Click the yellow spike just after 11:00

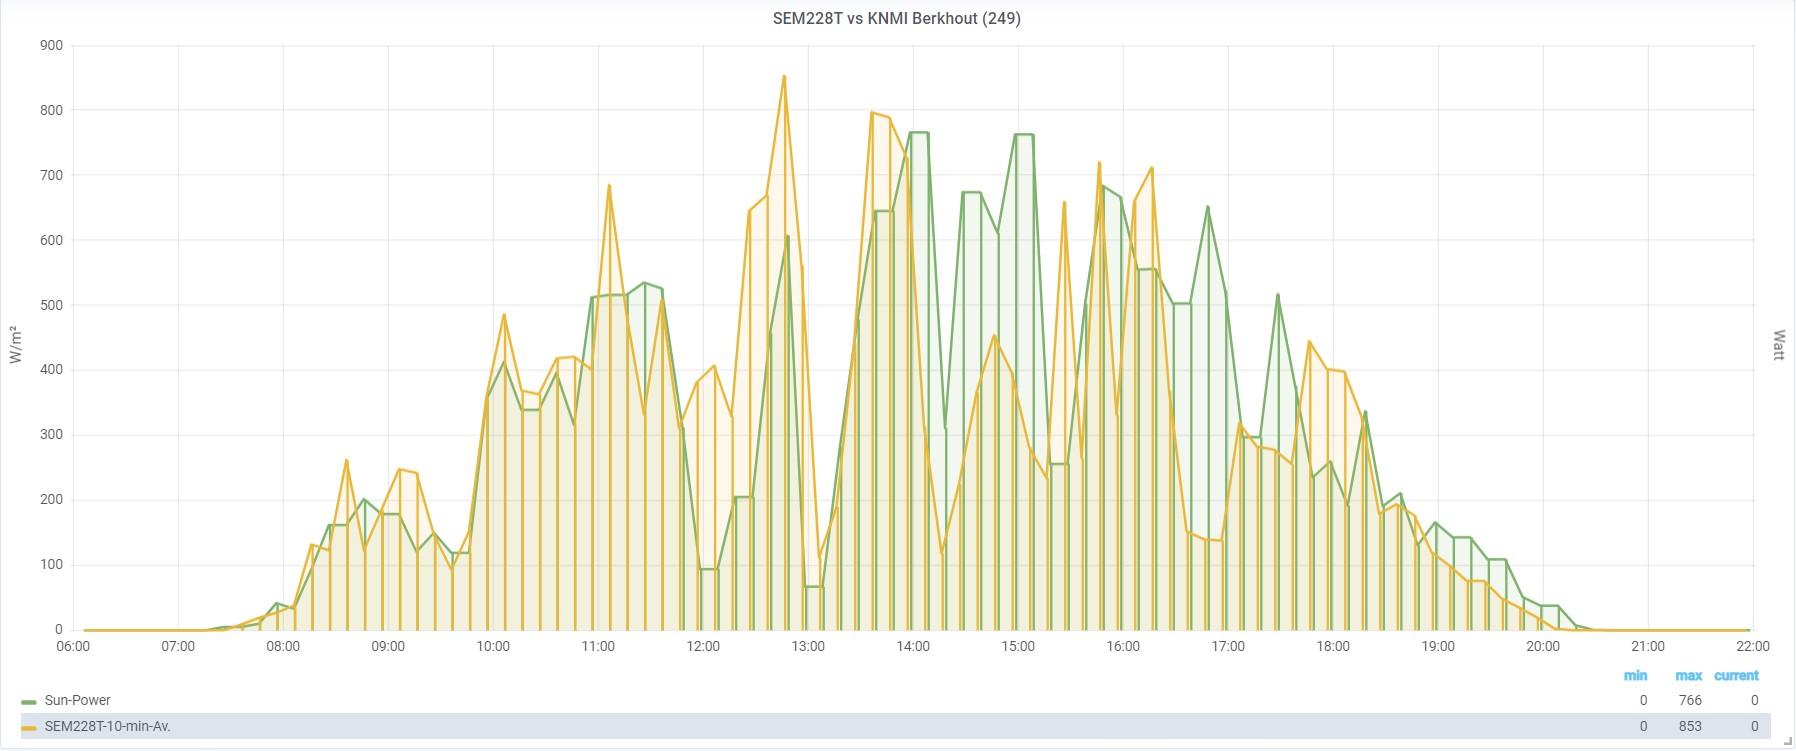[609, 185]
